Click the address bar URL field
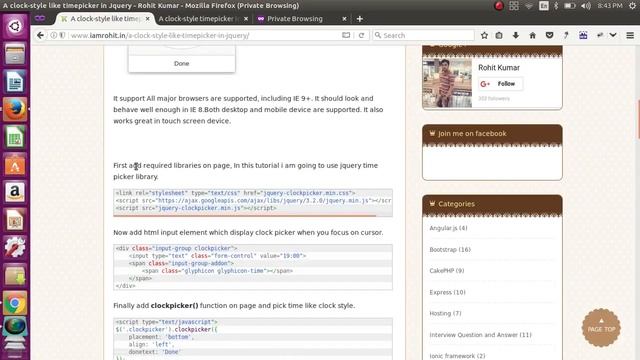The height and width of the screenshot is (360, 640). point(204,36)
